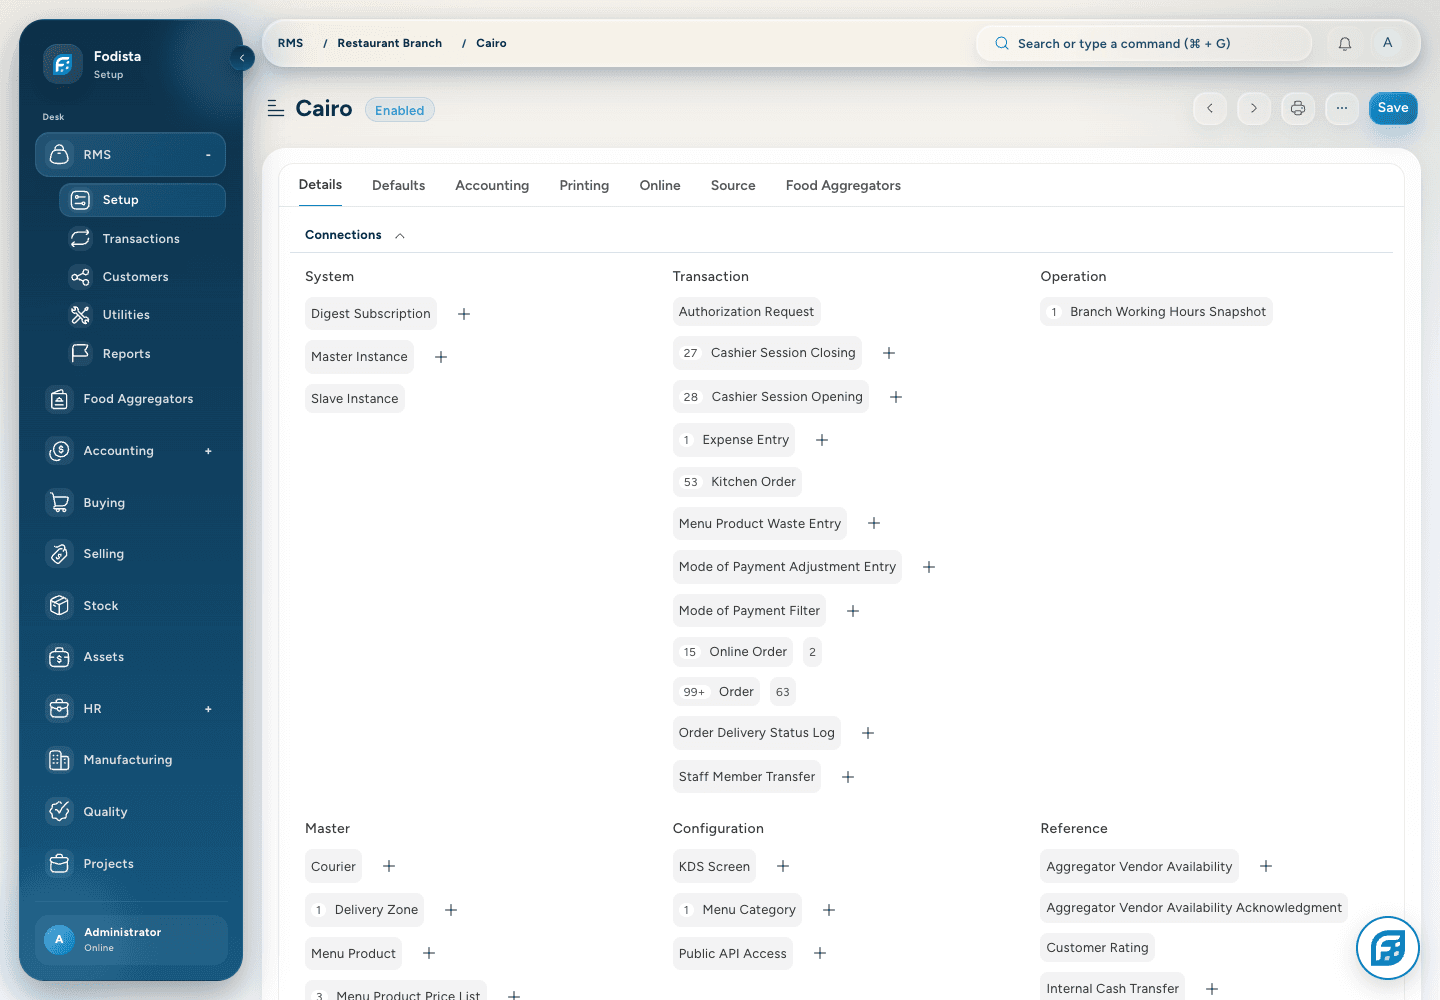The height and width of the screenshot is (1000, 1440).
Task: Switch to the Defaults tab
Action: click(398, 186)
